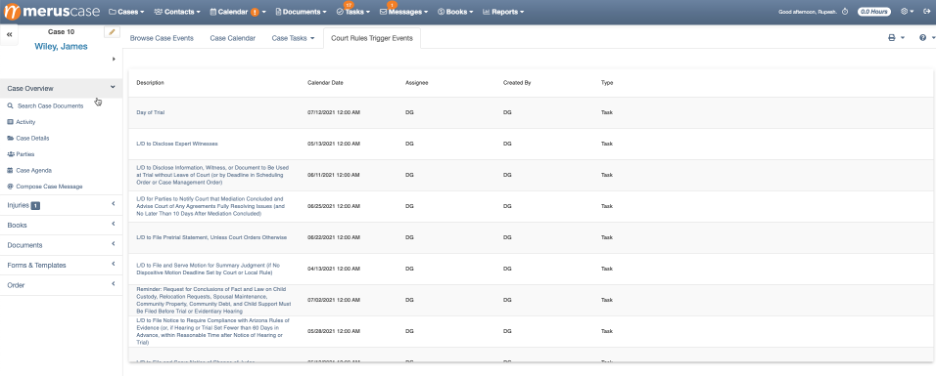
Task: Switch to Case Calendar tab
Action: point(233,38)
